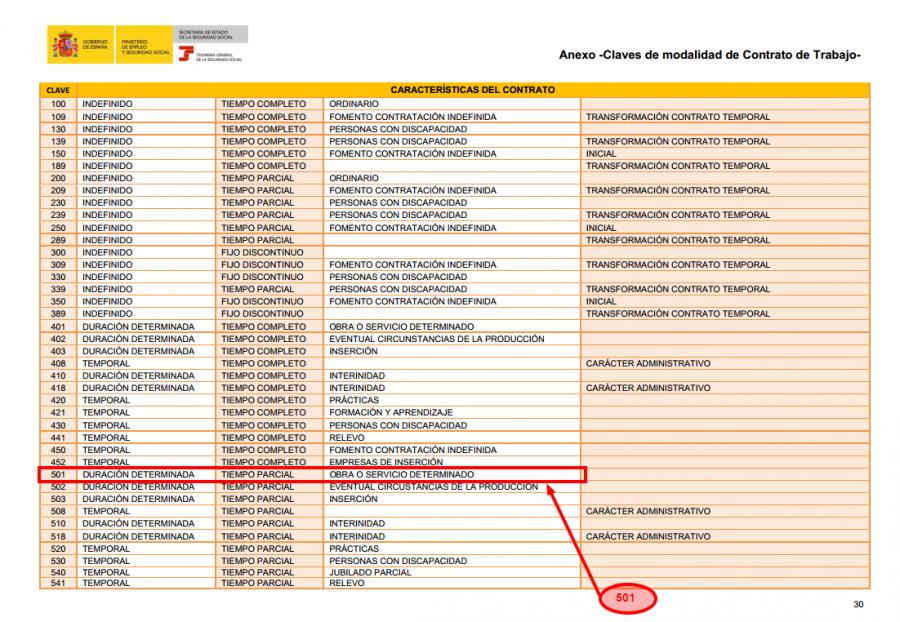Click Ordinario in the clave 200 row
This screenshot has width=900, height=622.
(x=354, y=178)
